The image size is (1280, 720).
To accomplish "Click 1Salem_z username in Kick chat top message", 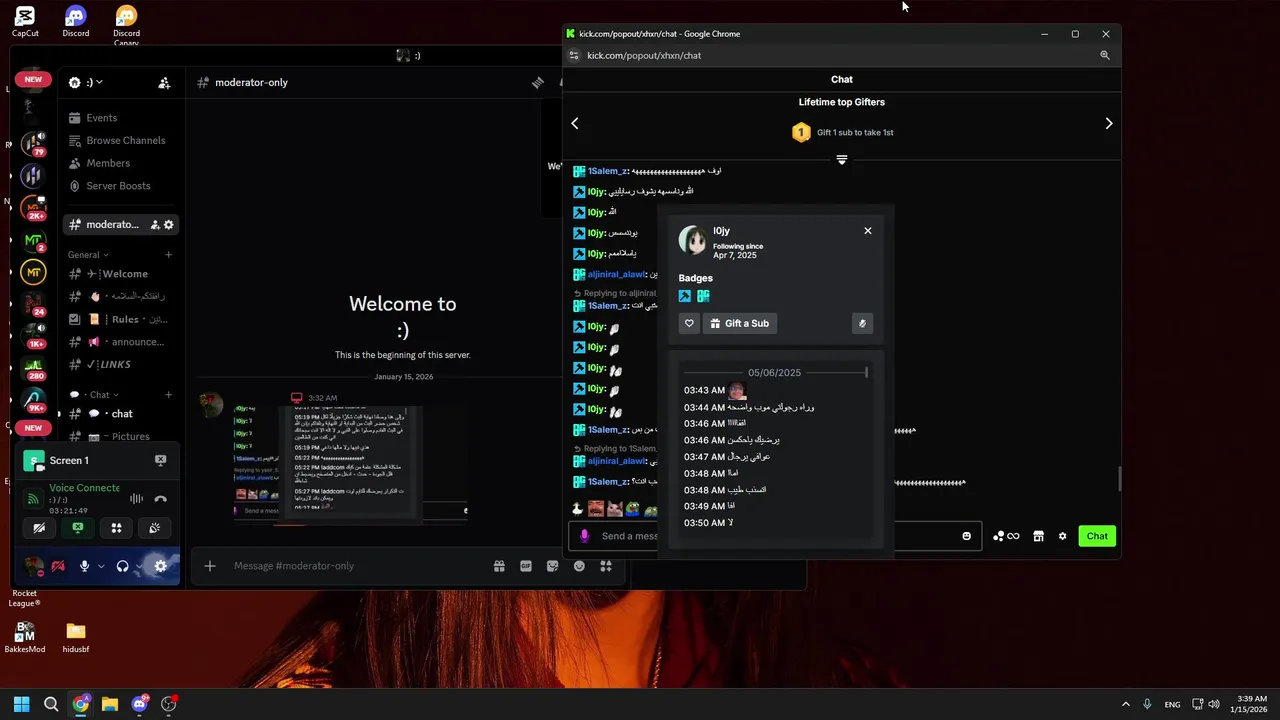I will 607,171.
